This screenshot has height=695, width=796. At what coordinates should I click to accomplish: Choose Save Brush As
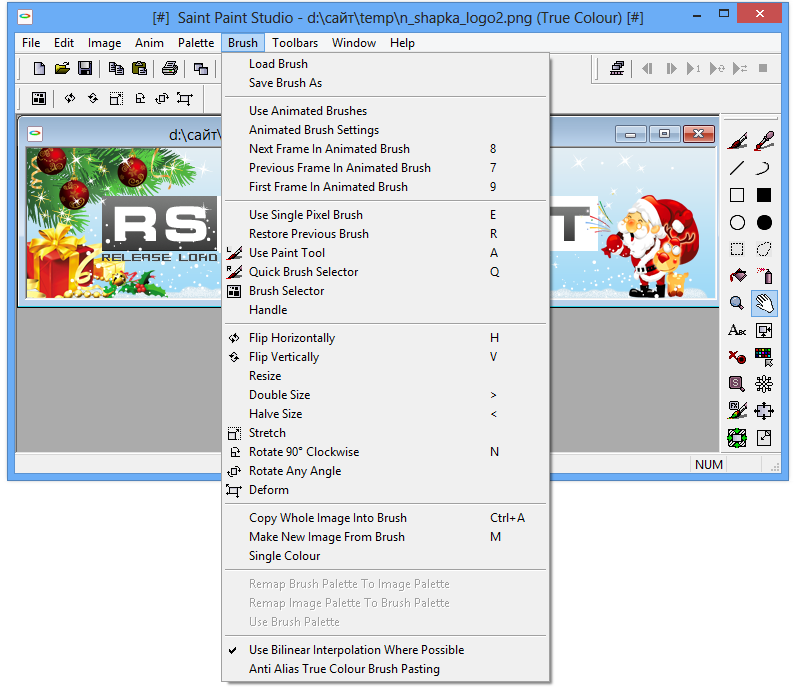(385, 83)
